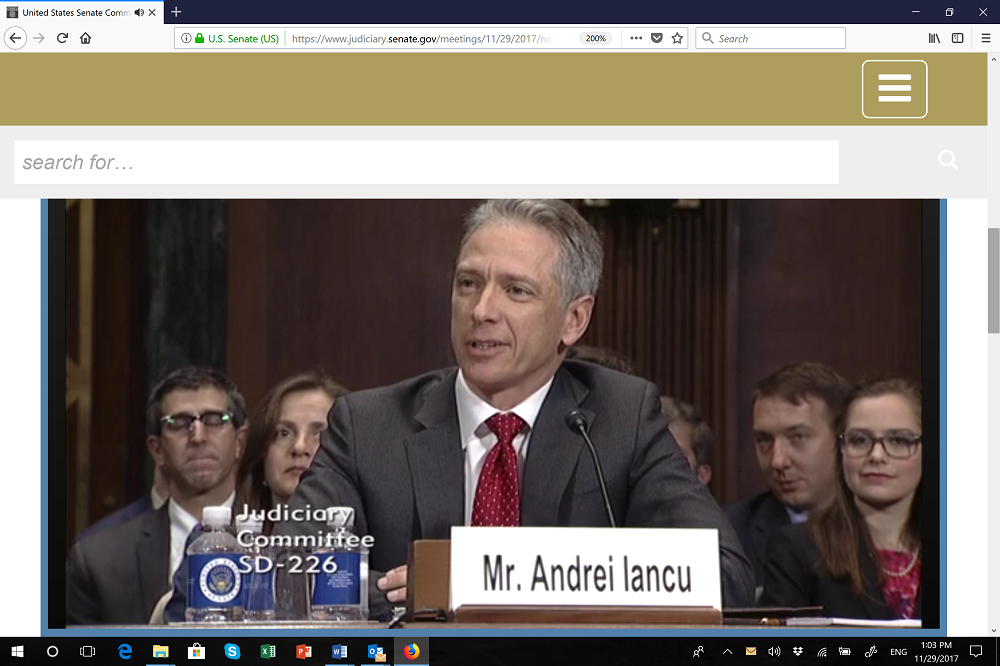This screenshot has height=666, width=1000.
Task: Open Firefox Library icon
Action: [x=934, y=38]
